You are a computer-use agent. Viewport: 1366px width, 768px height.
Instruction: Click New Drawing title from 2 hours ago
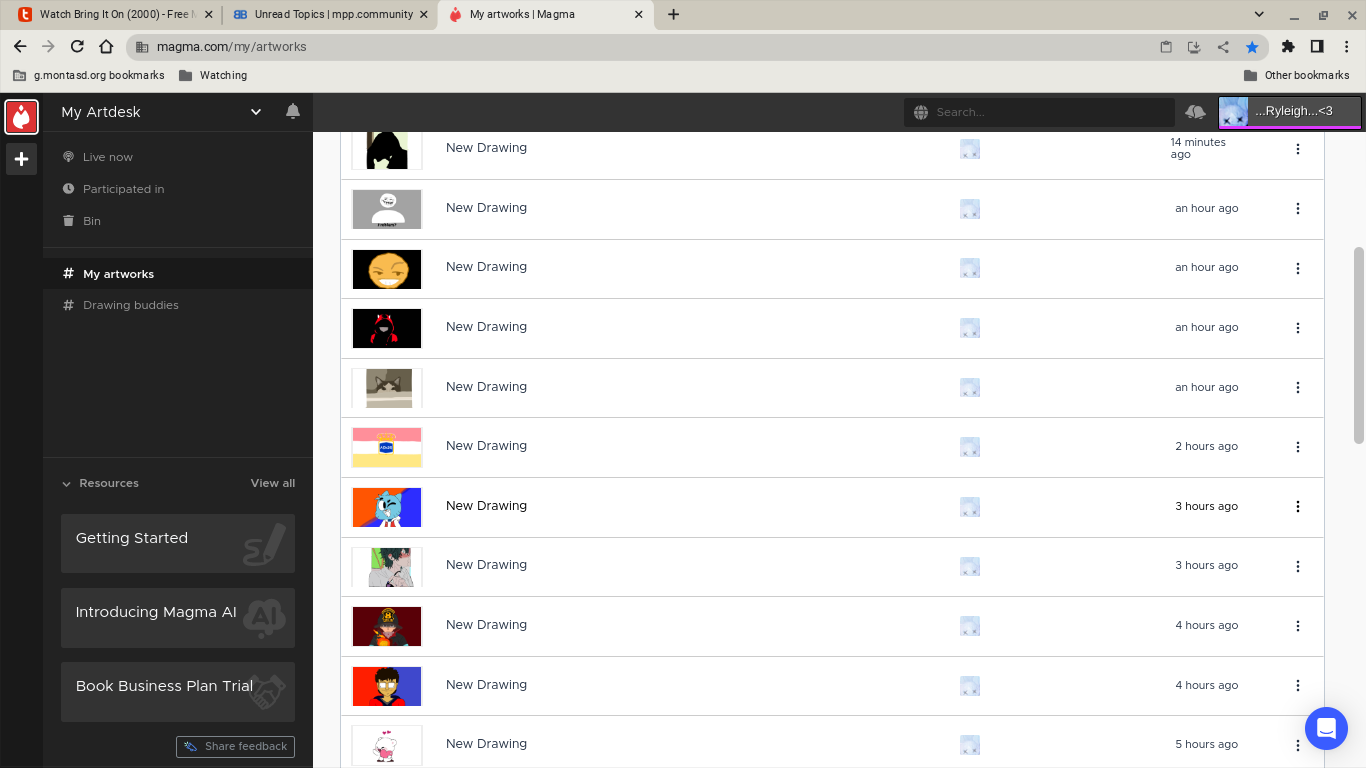point(486,446)
